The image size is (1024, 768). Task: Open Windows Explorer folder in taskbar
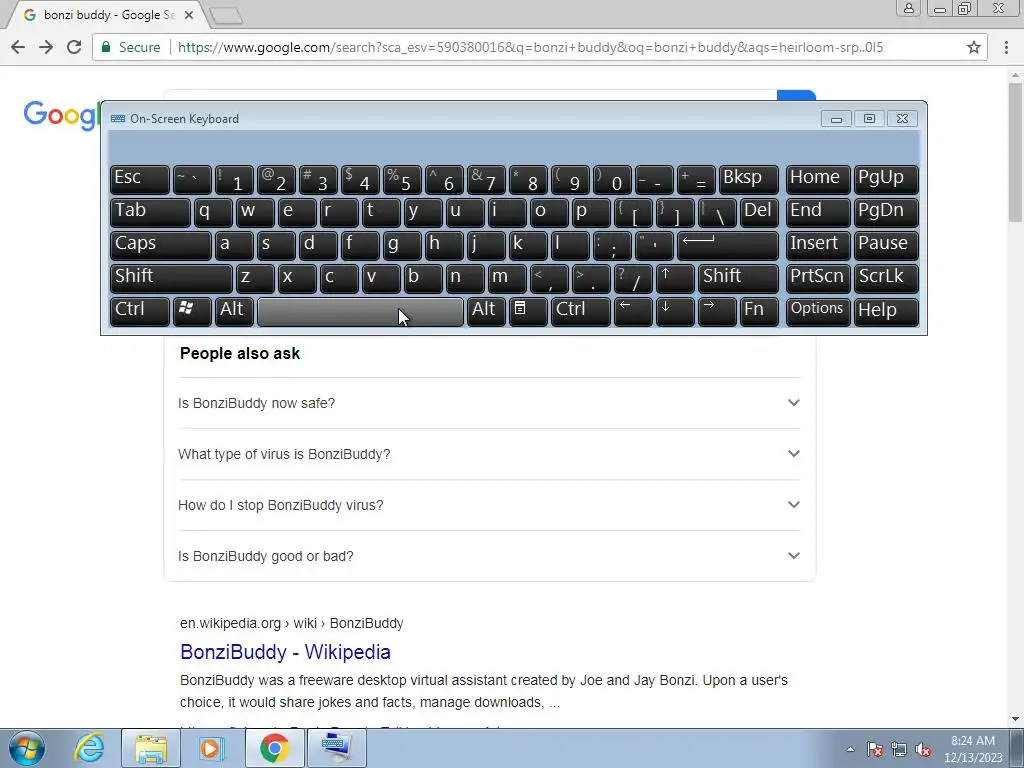151,748
